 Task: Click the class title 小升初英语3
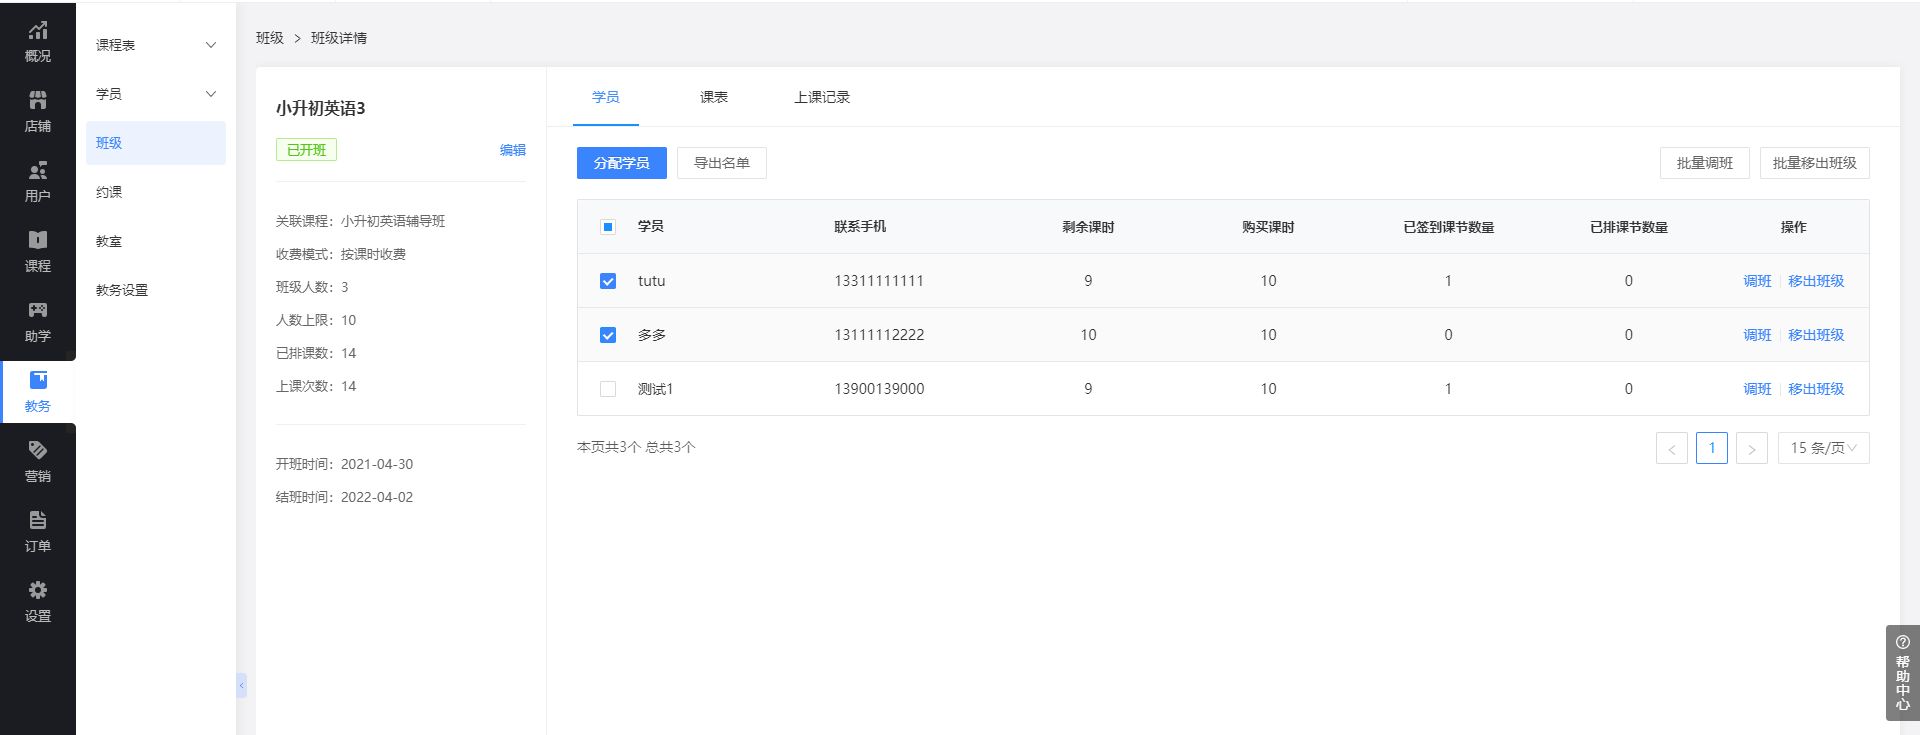pos(320,108)
